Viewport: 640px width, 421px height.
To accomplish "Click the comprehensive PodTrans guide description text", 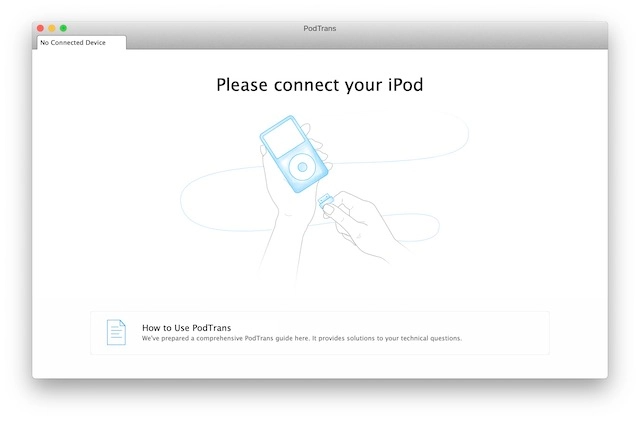I will click(x=302, y=339).
